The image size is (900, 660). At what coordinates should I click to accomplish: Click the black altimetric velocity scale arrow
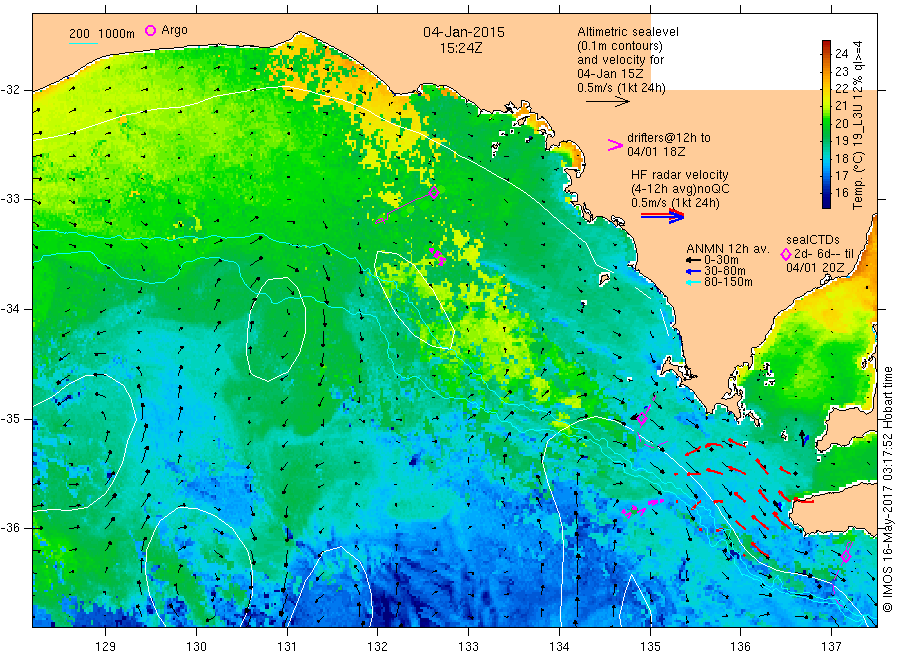pos(607,102)
